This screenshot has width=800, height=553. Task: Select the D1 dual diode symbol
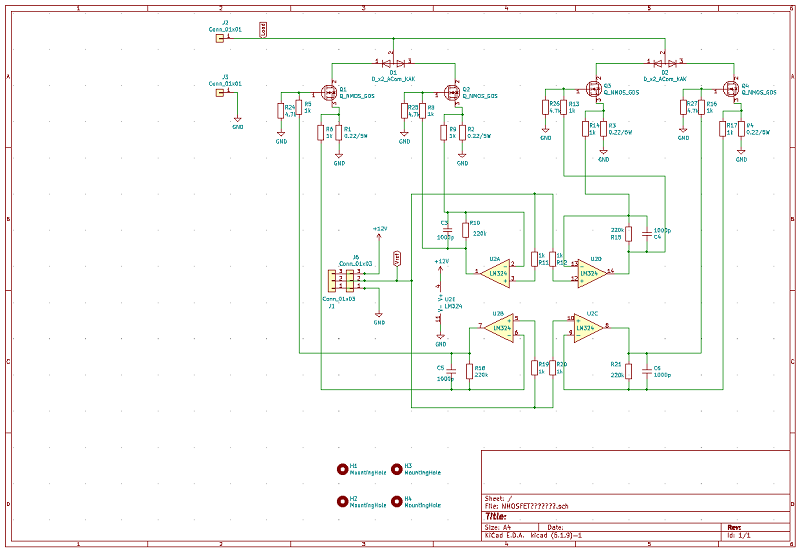tap(392, 62)
